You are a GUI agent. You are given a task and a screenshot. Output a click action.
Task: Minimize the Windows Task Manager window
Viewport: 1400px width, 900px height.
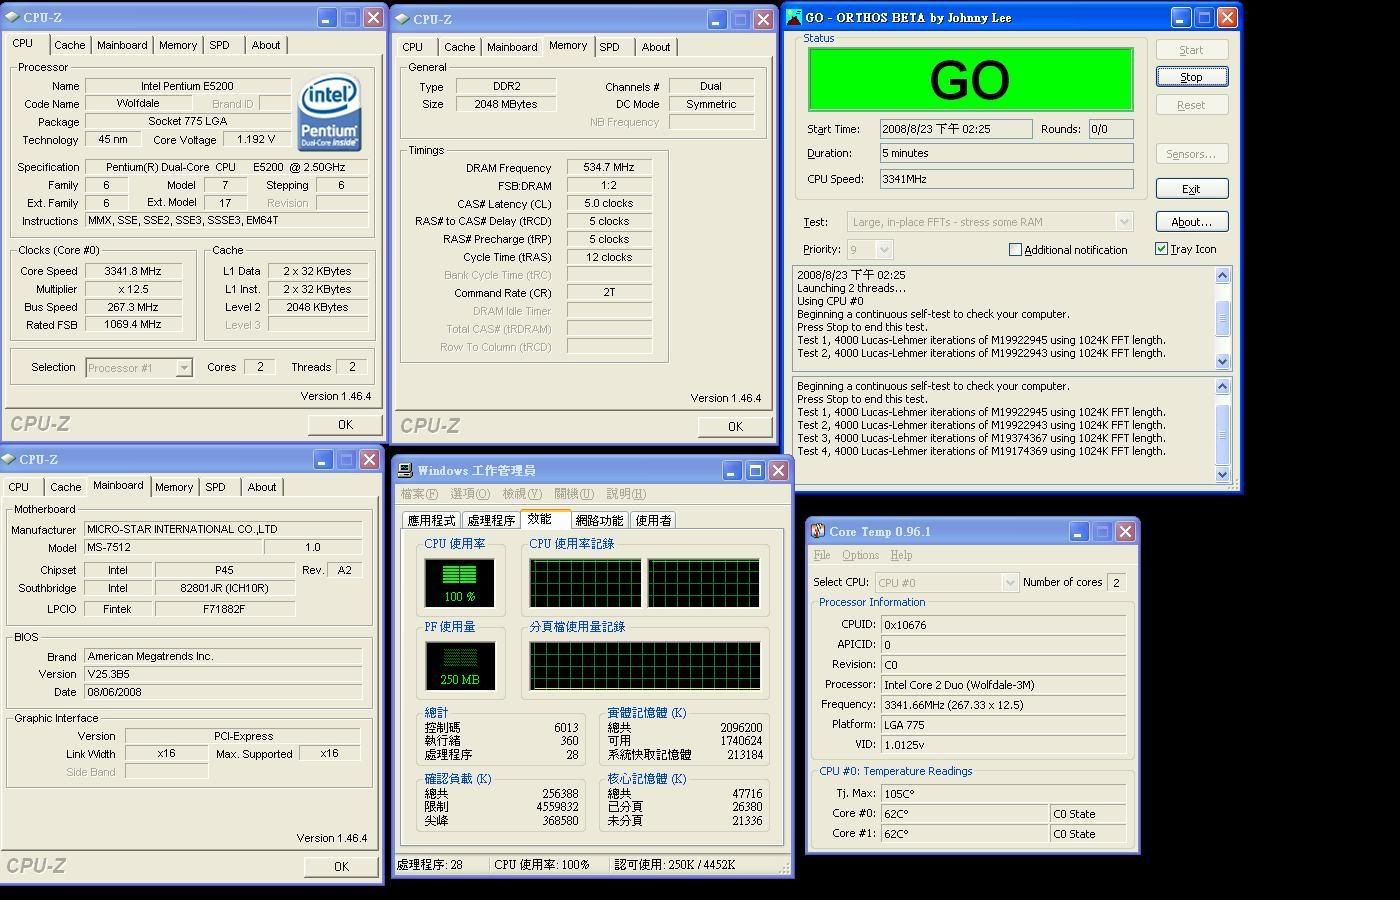tap(732, 470)
